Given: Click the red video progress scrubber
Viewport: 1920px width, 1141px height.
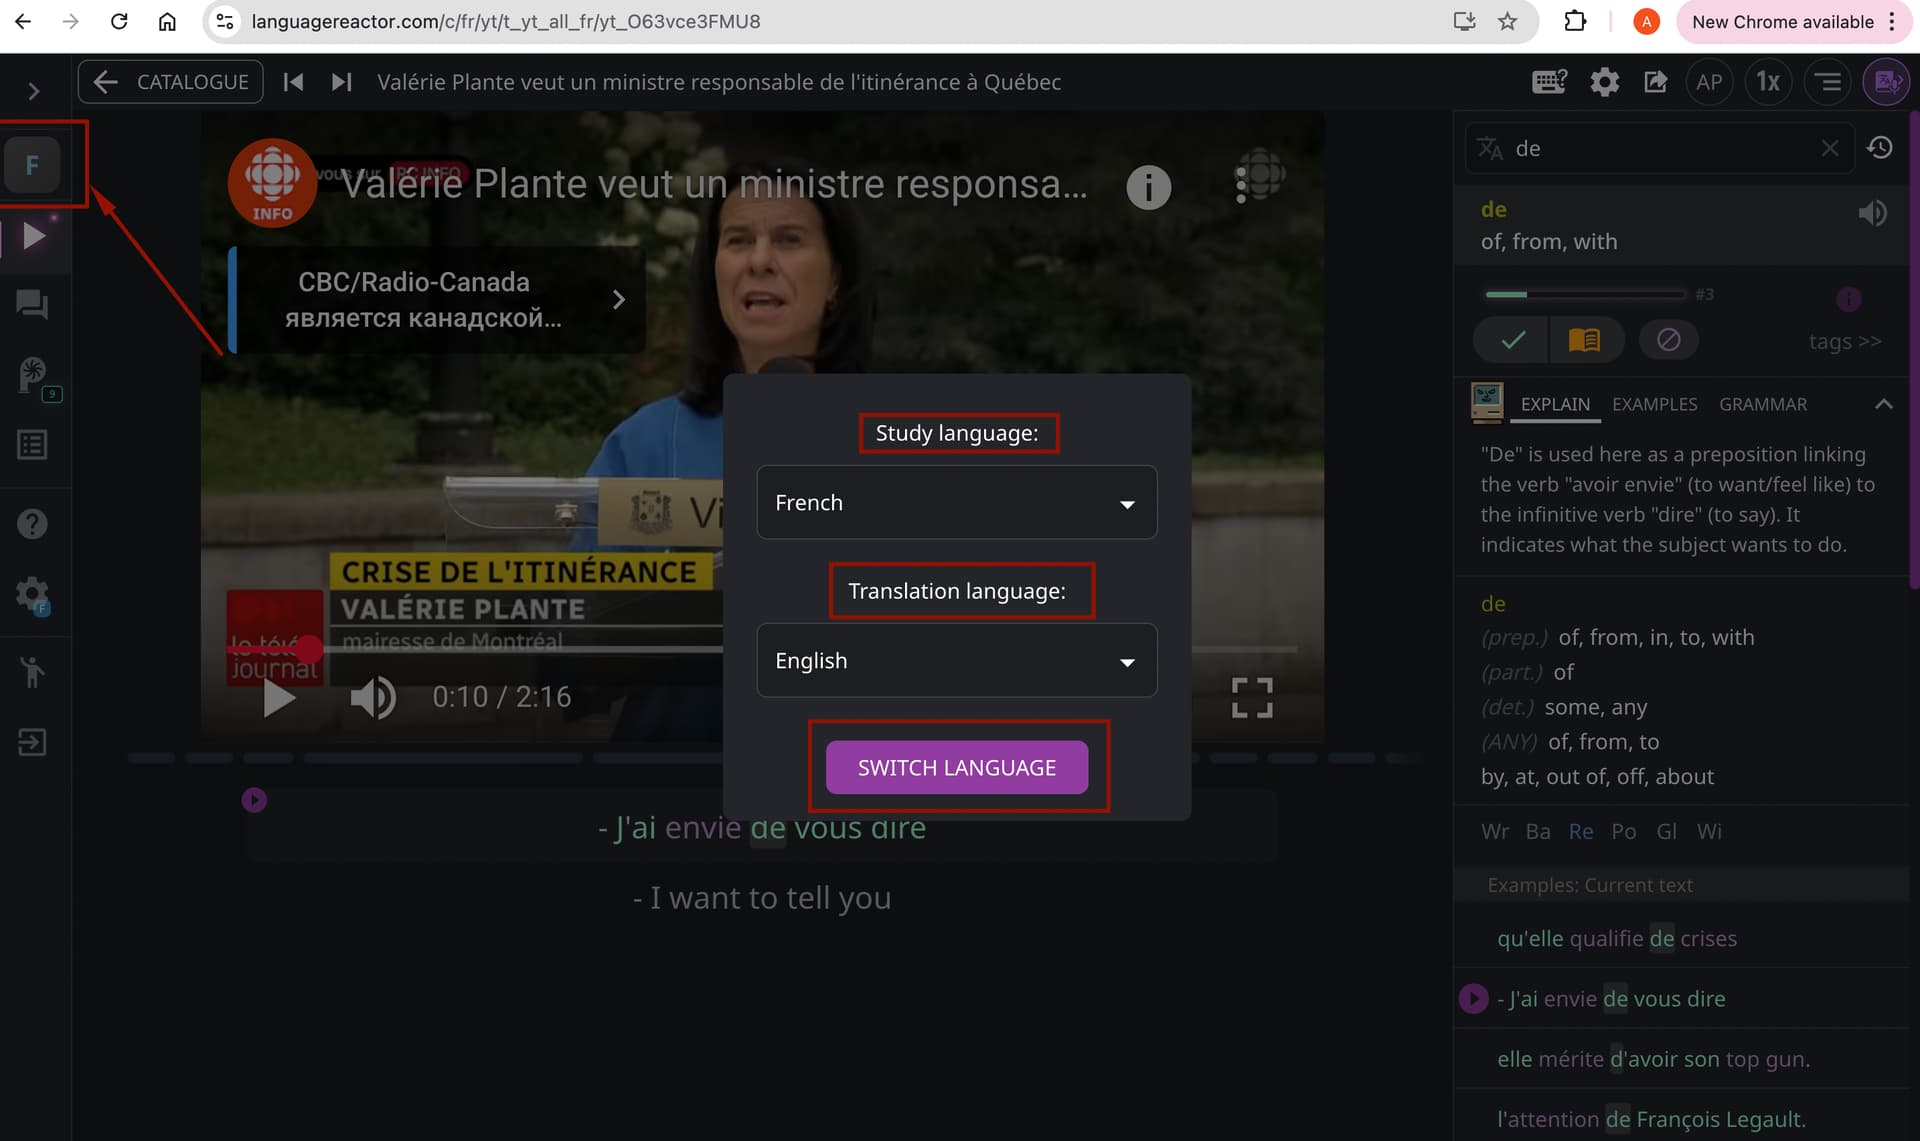Looking at the screenshot, I should (x=310, y=649).
